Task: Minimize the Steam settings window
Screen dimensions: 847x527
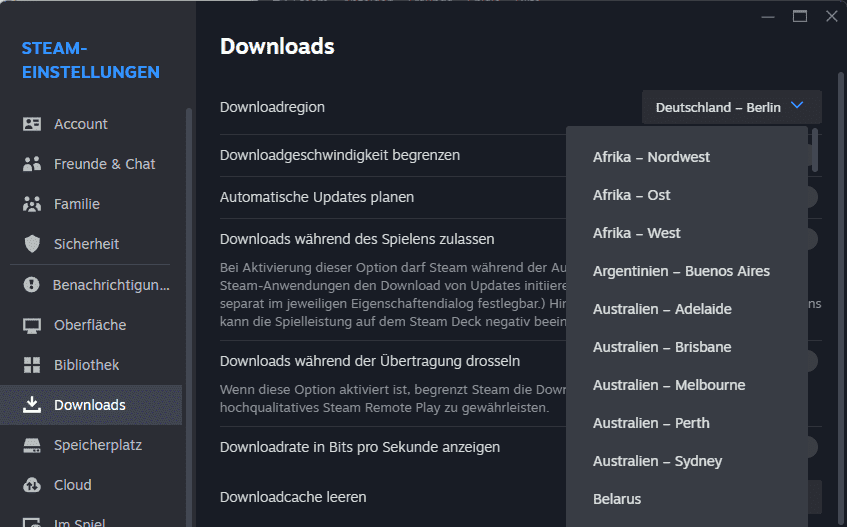Action: point(768,17)
